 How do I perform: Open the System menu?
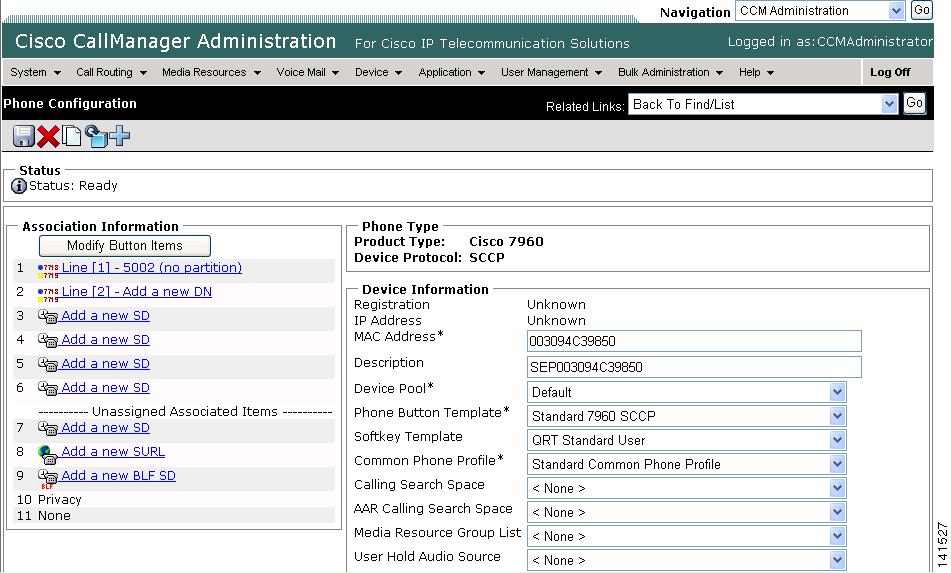(35, 72)
